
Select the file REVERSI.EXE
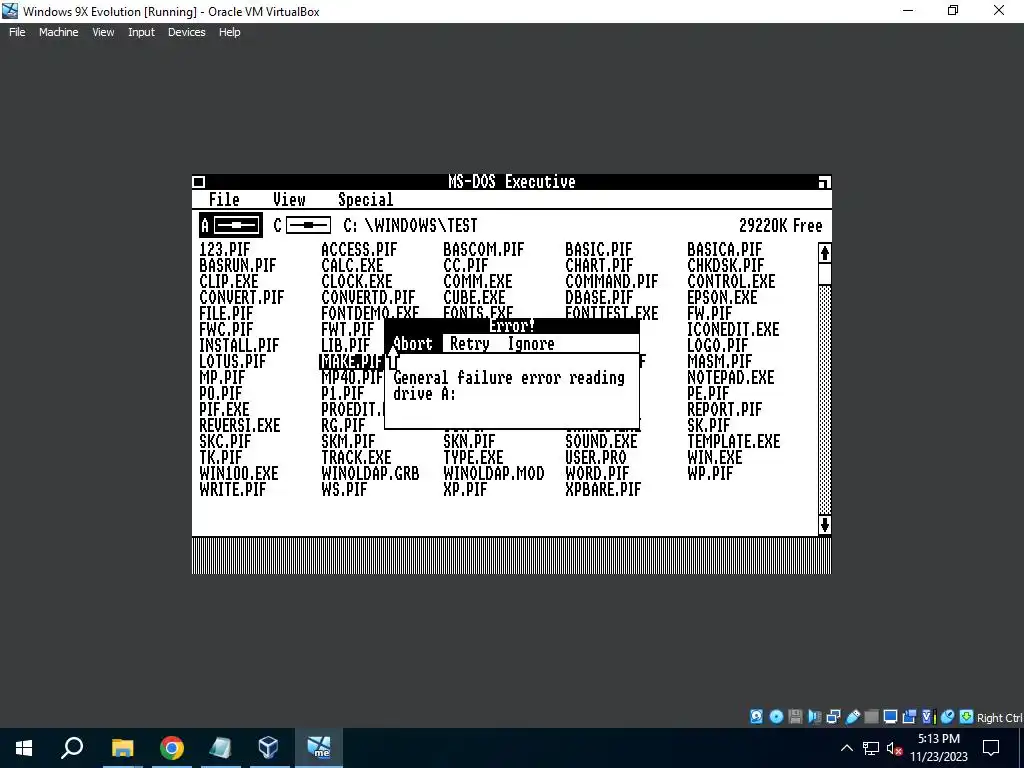[240, 426]
